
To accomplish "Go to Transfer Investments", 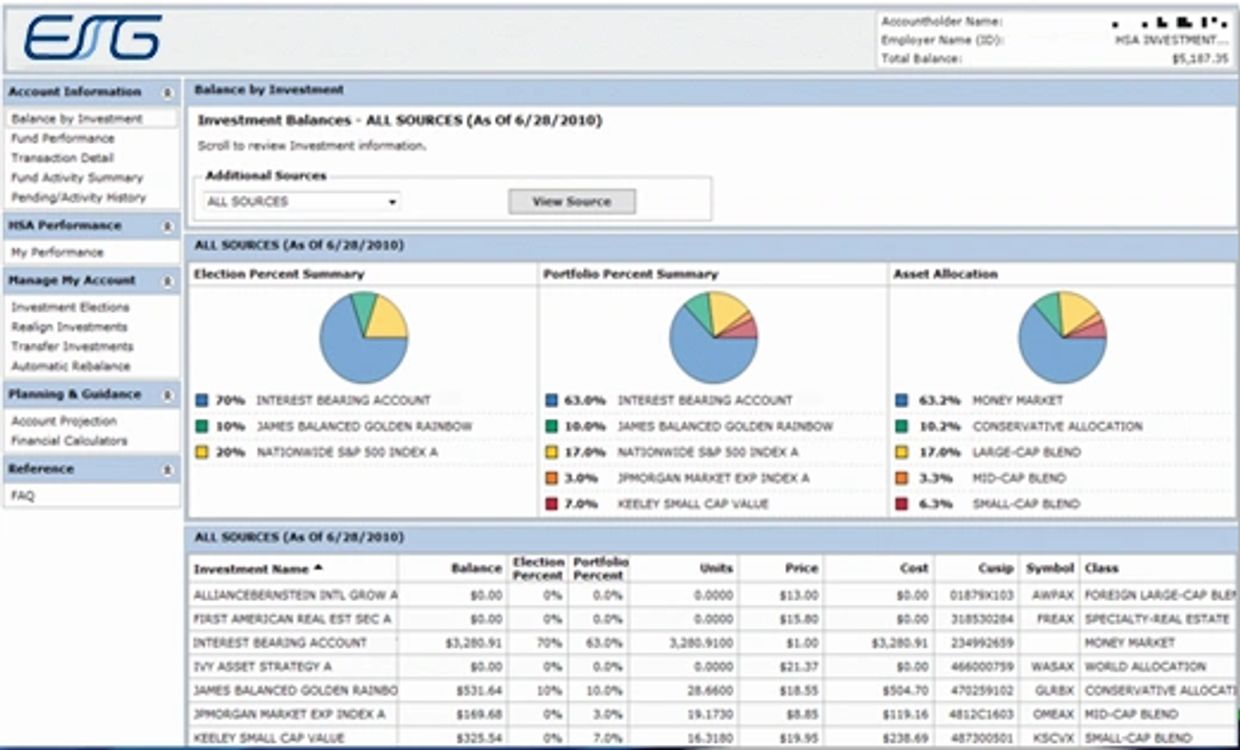I will (72, 346).
